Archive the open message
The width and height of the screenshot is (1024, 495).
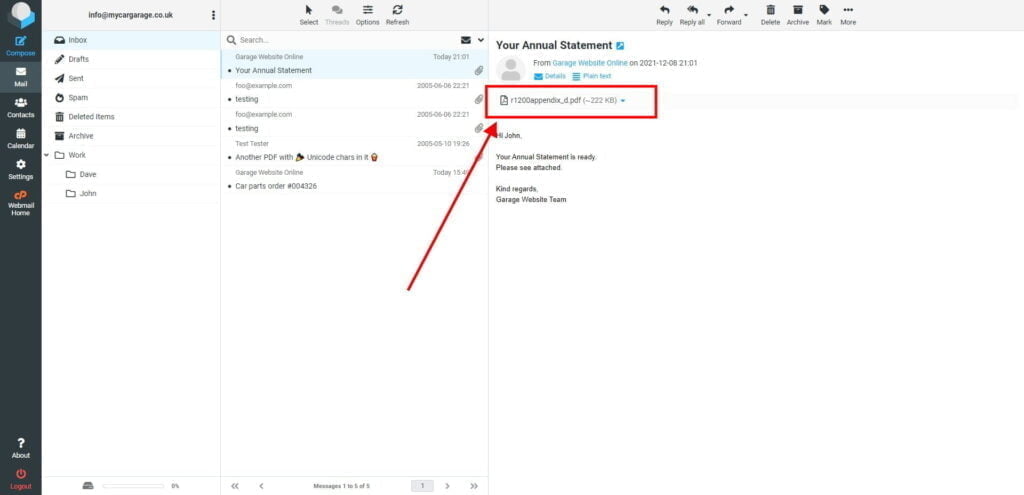(x=797, y=15)
